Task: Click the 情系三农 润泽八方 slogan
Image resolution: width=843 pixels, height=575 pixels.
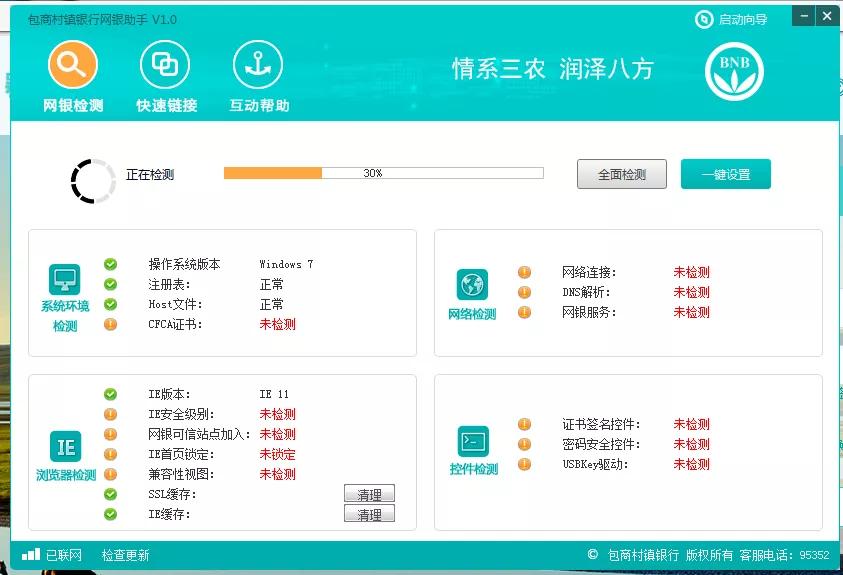Action: pyautogui.click(x=553, y=69)
